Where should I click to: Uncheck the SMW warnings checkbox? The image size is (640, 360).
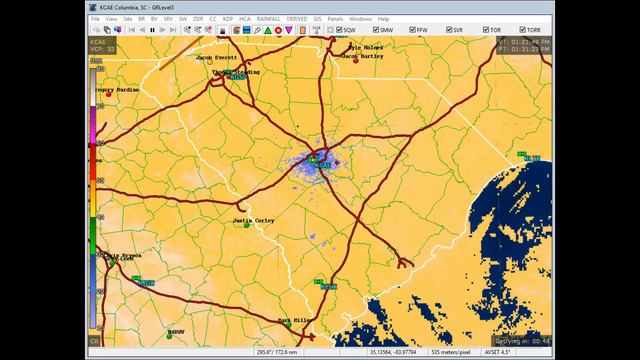[x=376, y=30]
